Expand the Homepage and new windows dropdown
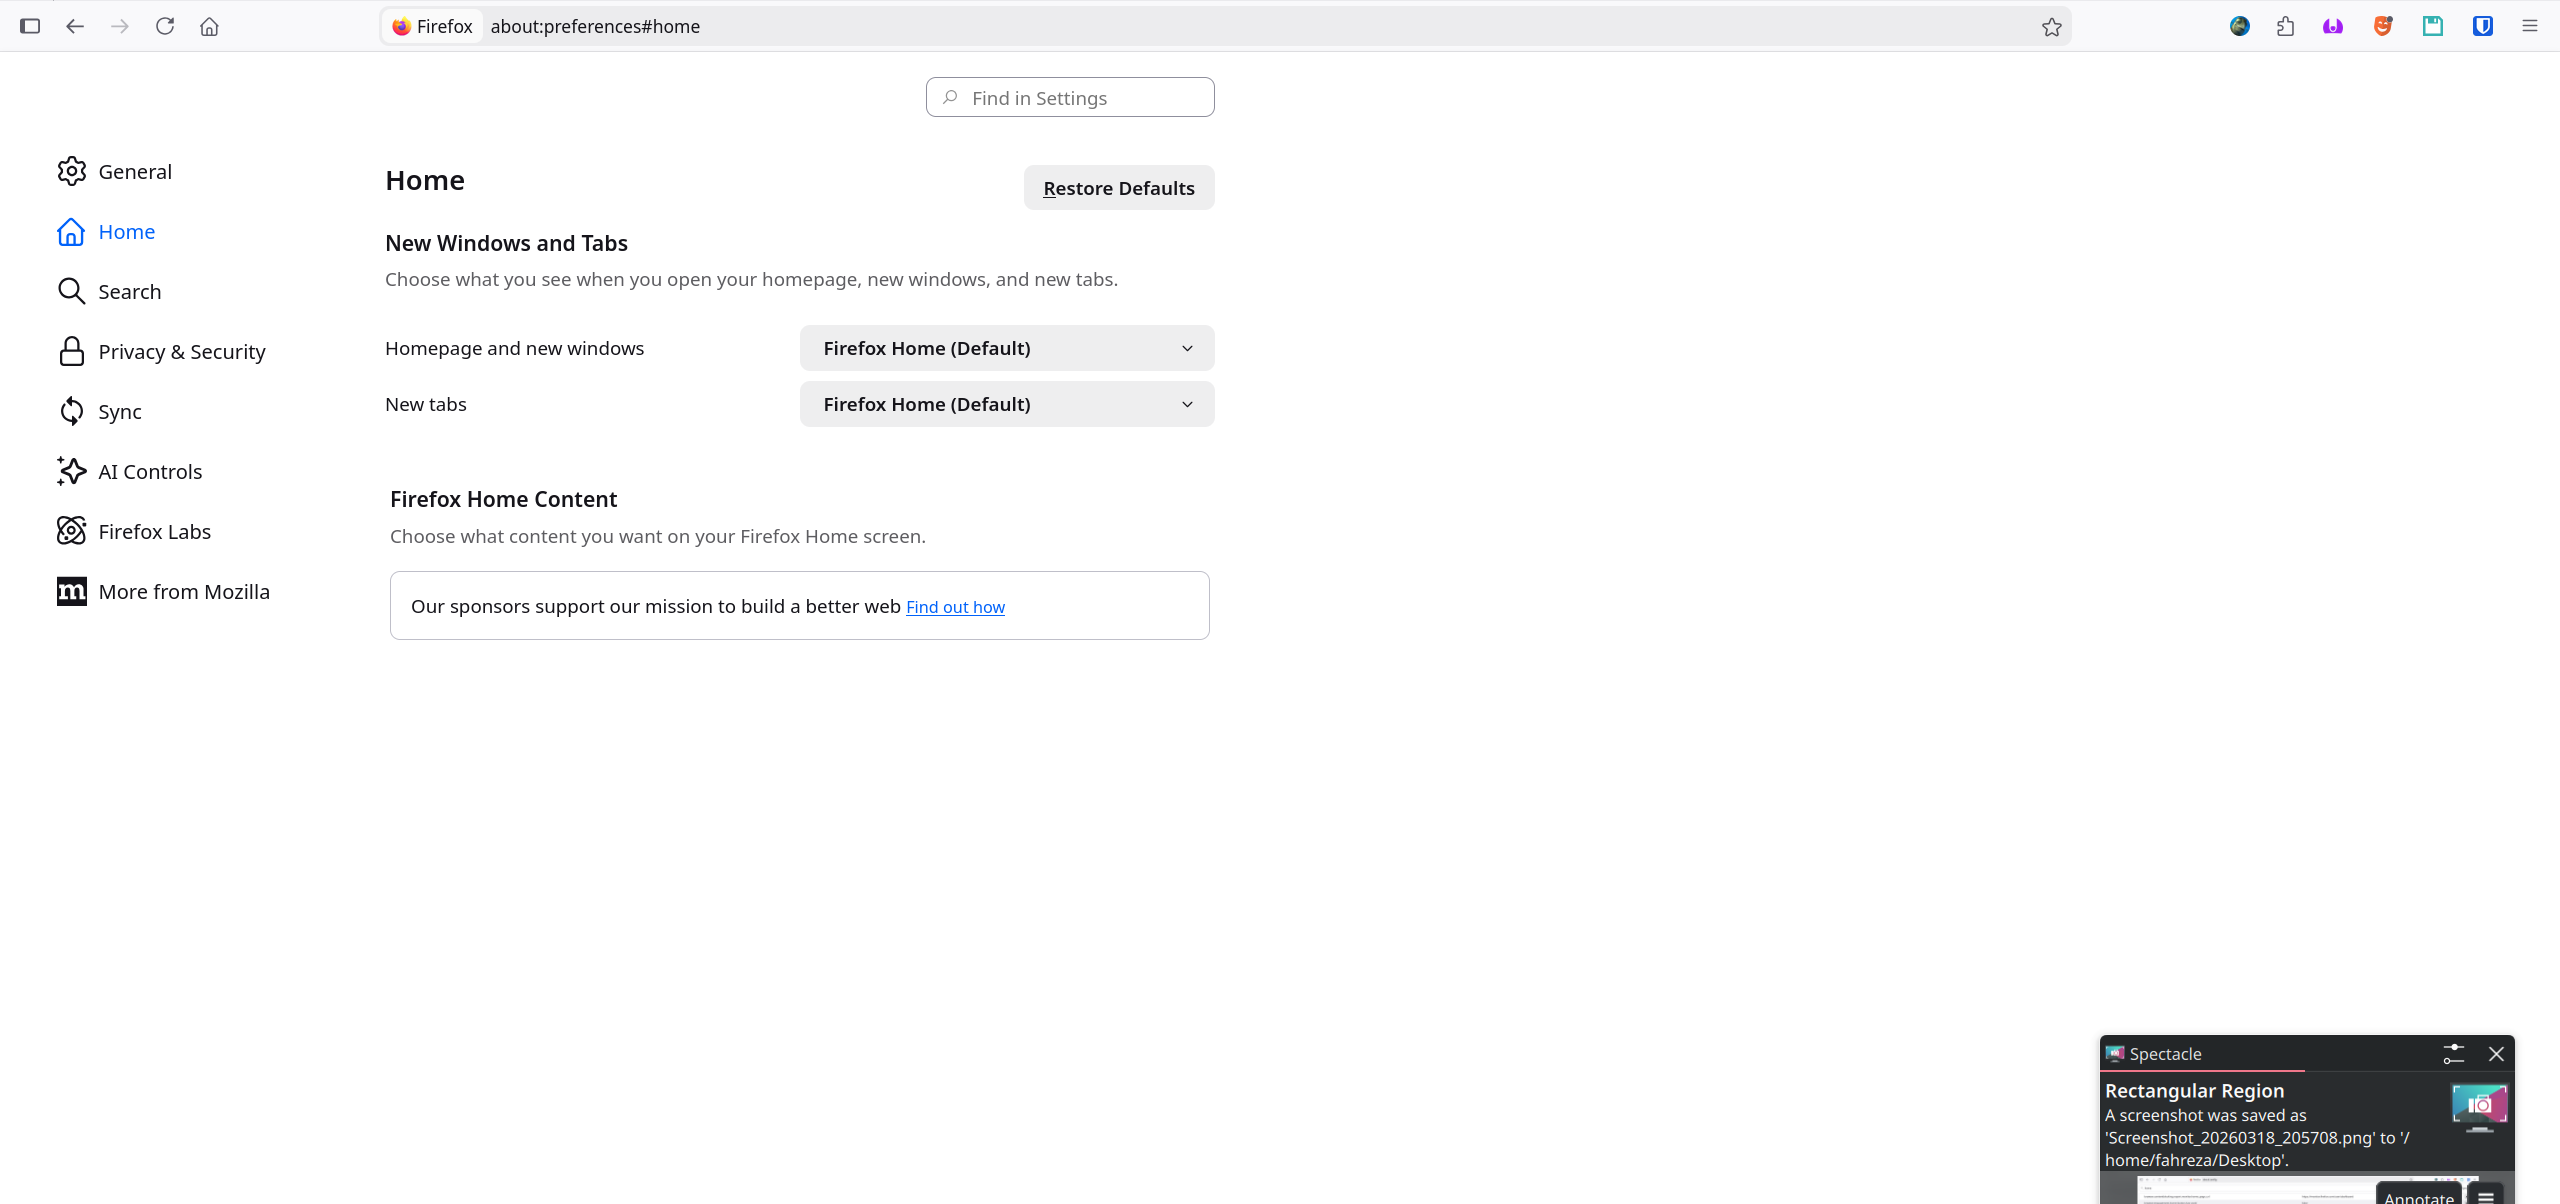 click(1007, 348)
